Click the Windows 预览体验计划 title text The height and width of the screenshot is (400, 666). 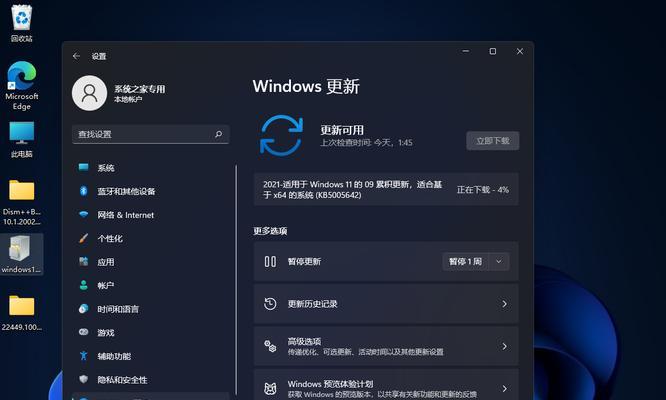[330, 384]
